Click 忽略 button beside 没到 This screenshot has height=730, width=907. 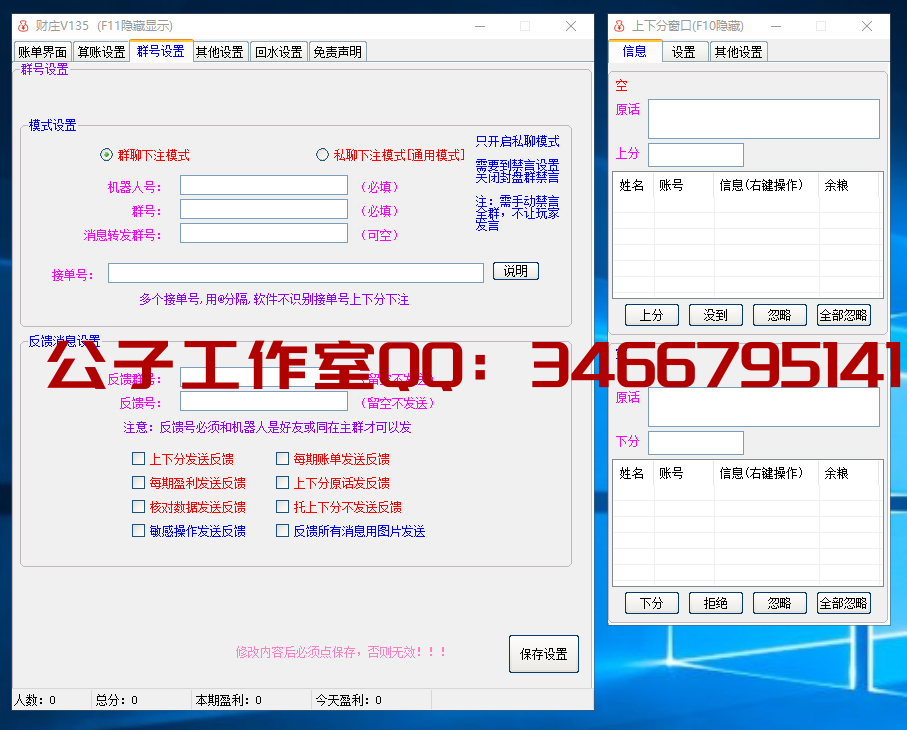(780, 315)
